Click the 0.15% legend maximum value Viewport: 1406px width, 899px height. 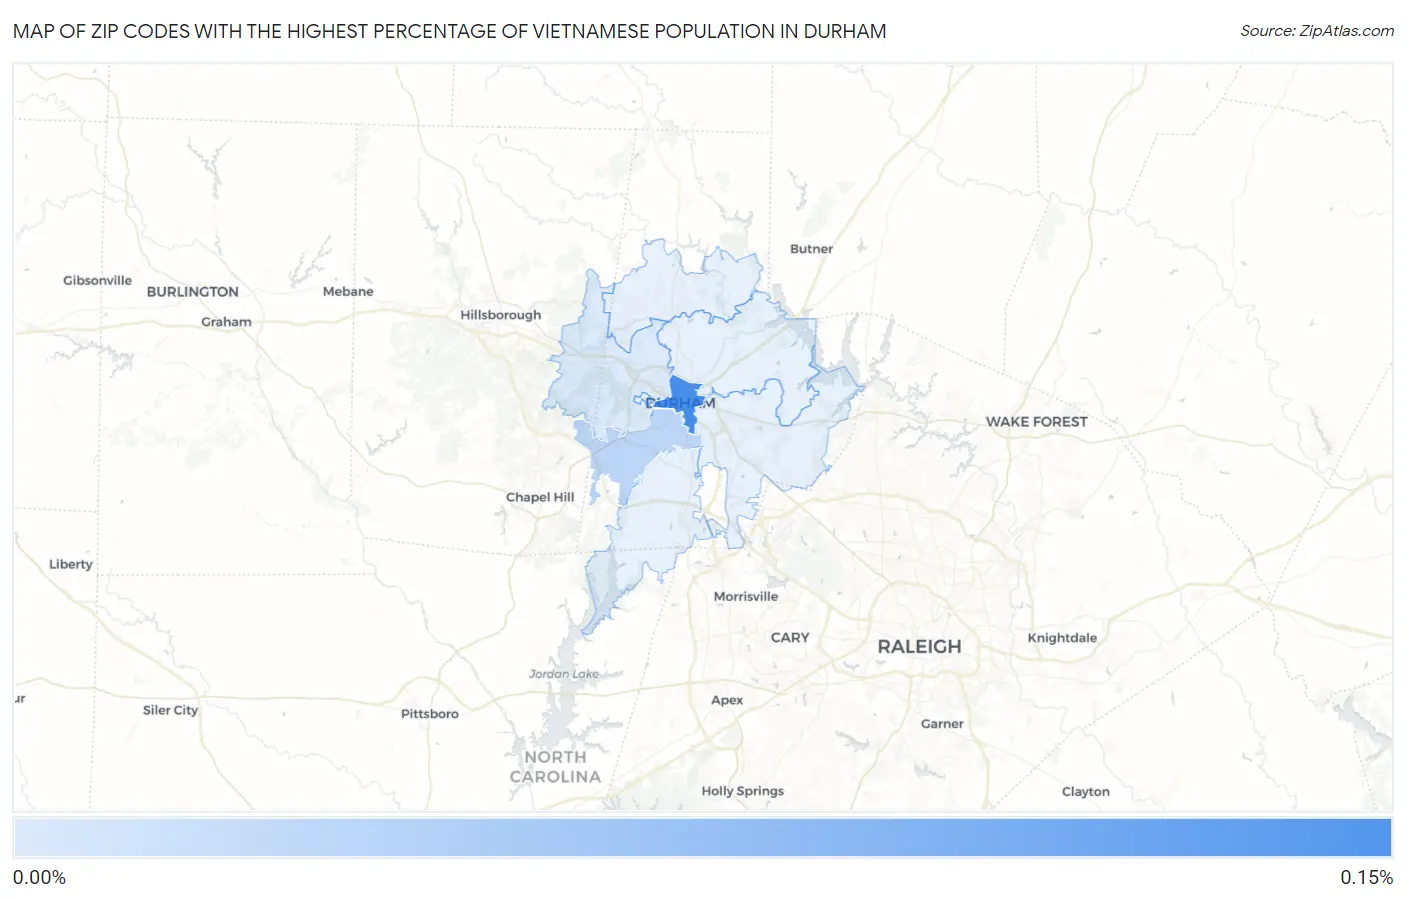point(1366,877)
